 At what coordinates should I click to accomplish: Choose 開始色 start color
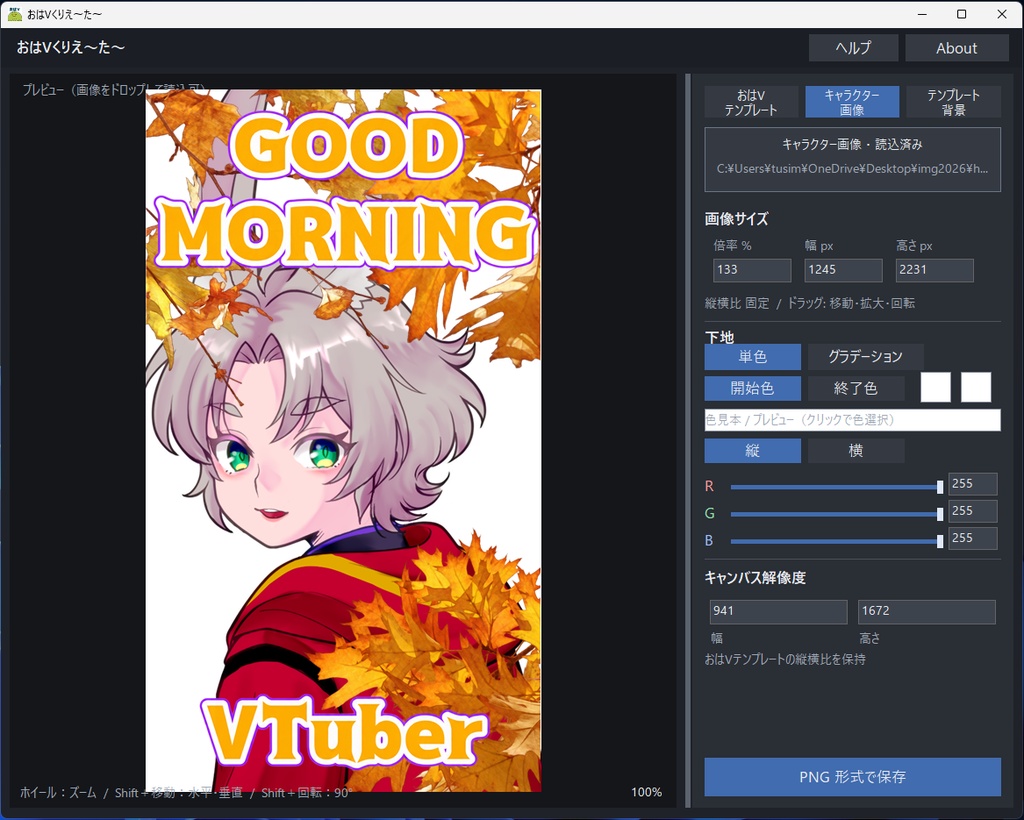coord(752,388)
